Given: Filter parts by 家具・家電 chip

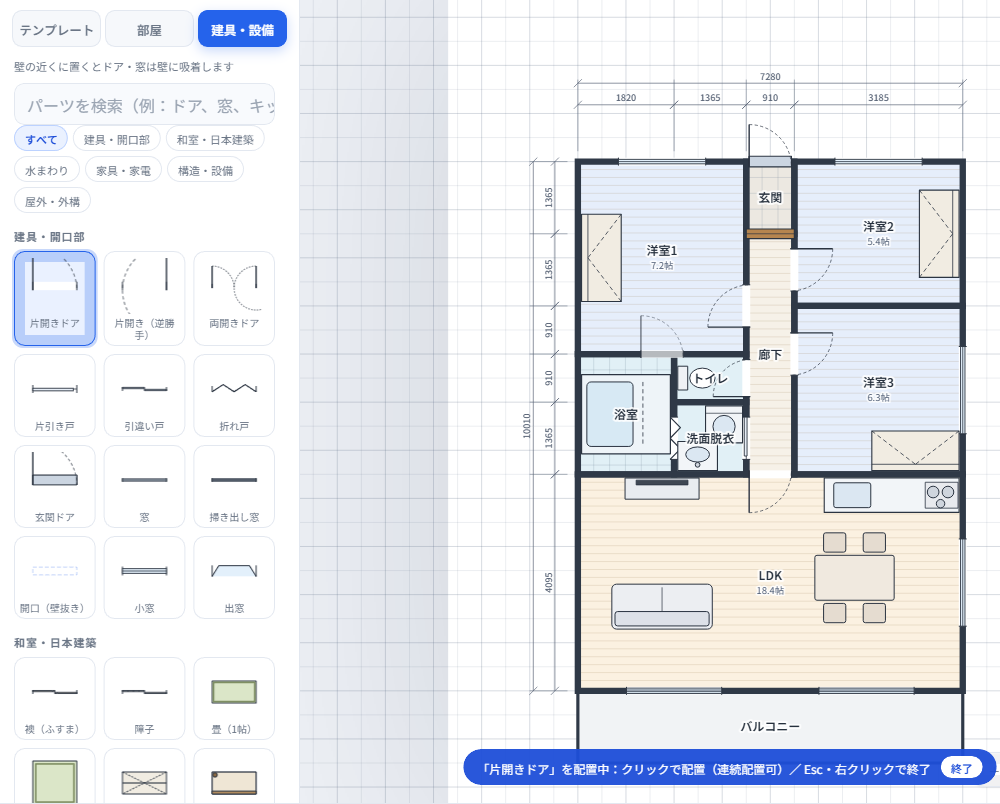Looking at the screenshot, I should coord(123,171).
